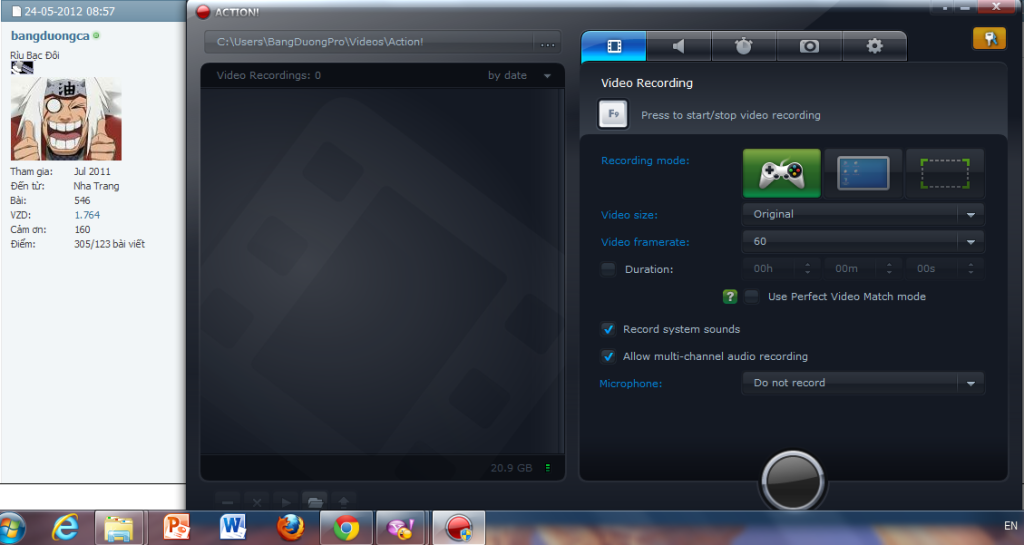Launch Firefox from the taskbar

[x=291, y=527]
